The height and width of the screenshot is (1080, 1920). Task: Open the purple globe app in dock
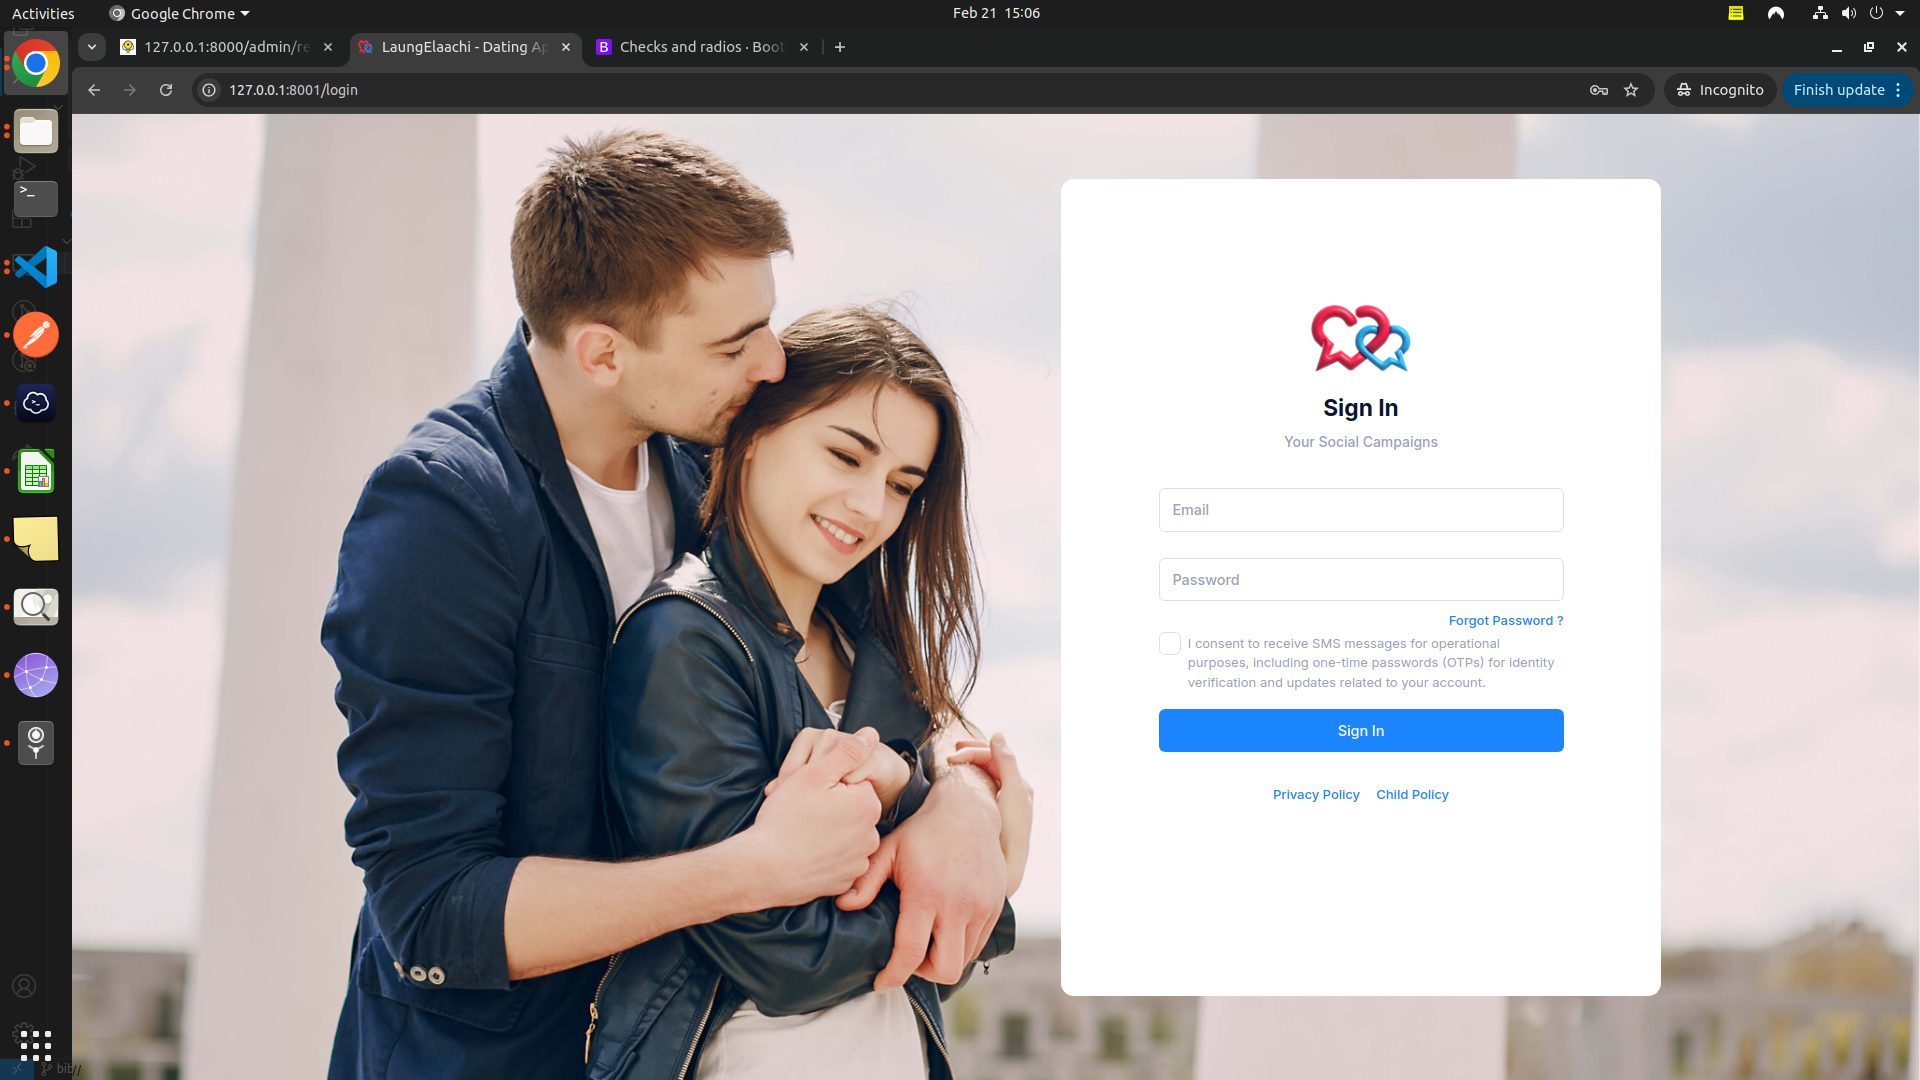36,675
